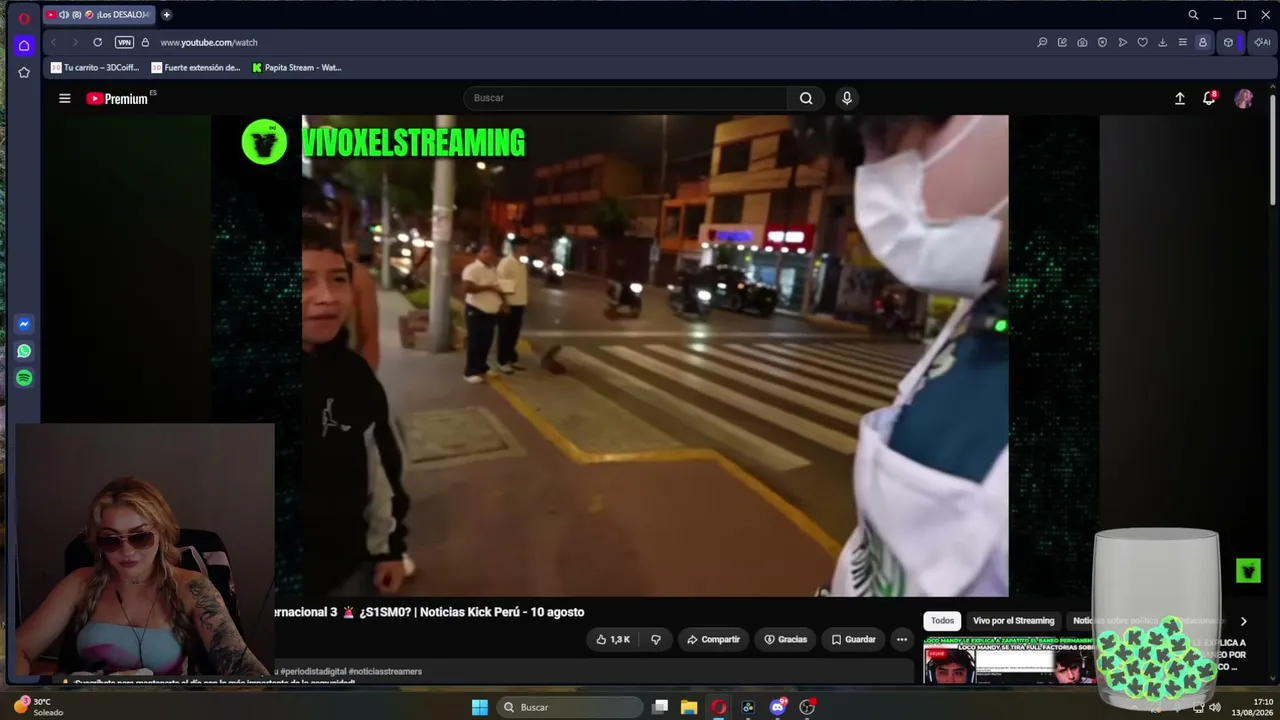Open the edit page note icon

pos(1062,42)
